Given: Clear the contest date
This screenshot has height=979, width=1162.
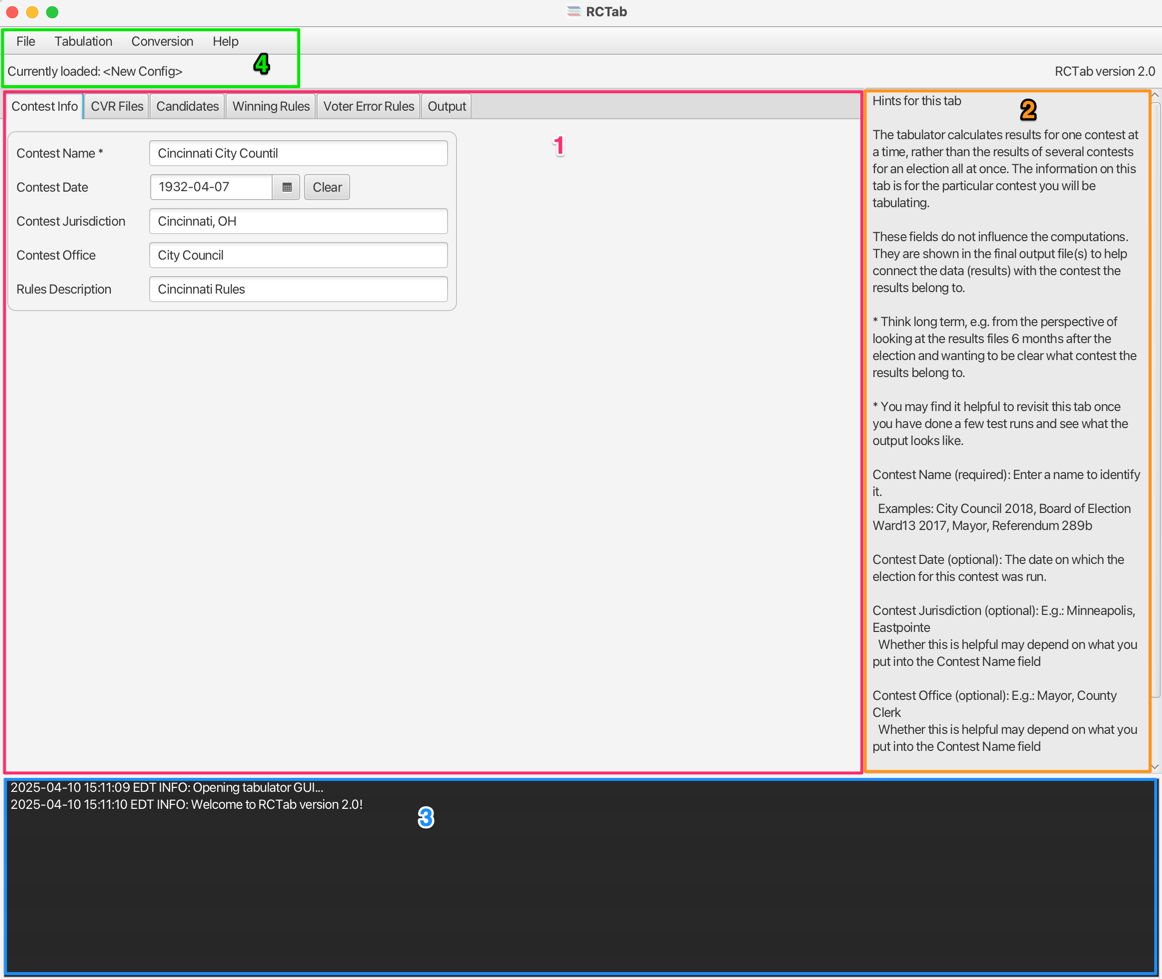Looking at the screenshot, I should 327,187.
